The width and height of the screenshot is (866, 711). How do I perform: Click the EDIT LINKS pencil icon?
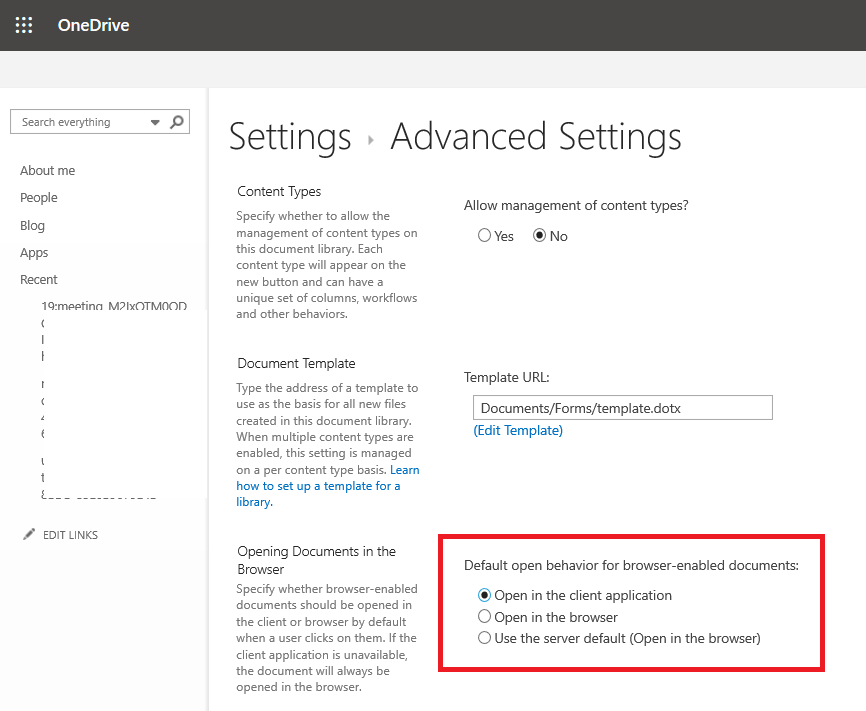[x=29, y=534]
